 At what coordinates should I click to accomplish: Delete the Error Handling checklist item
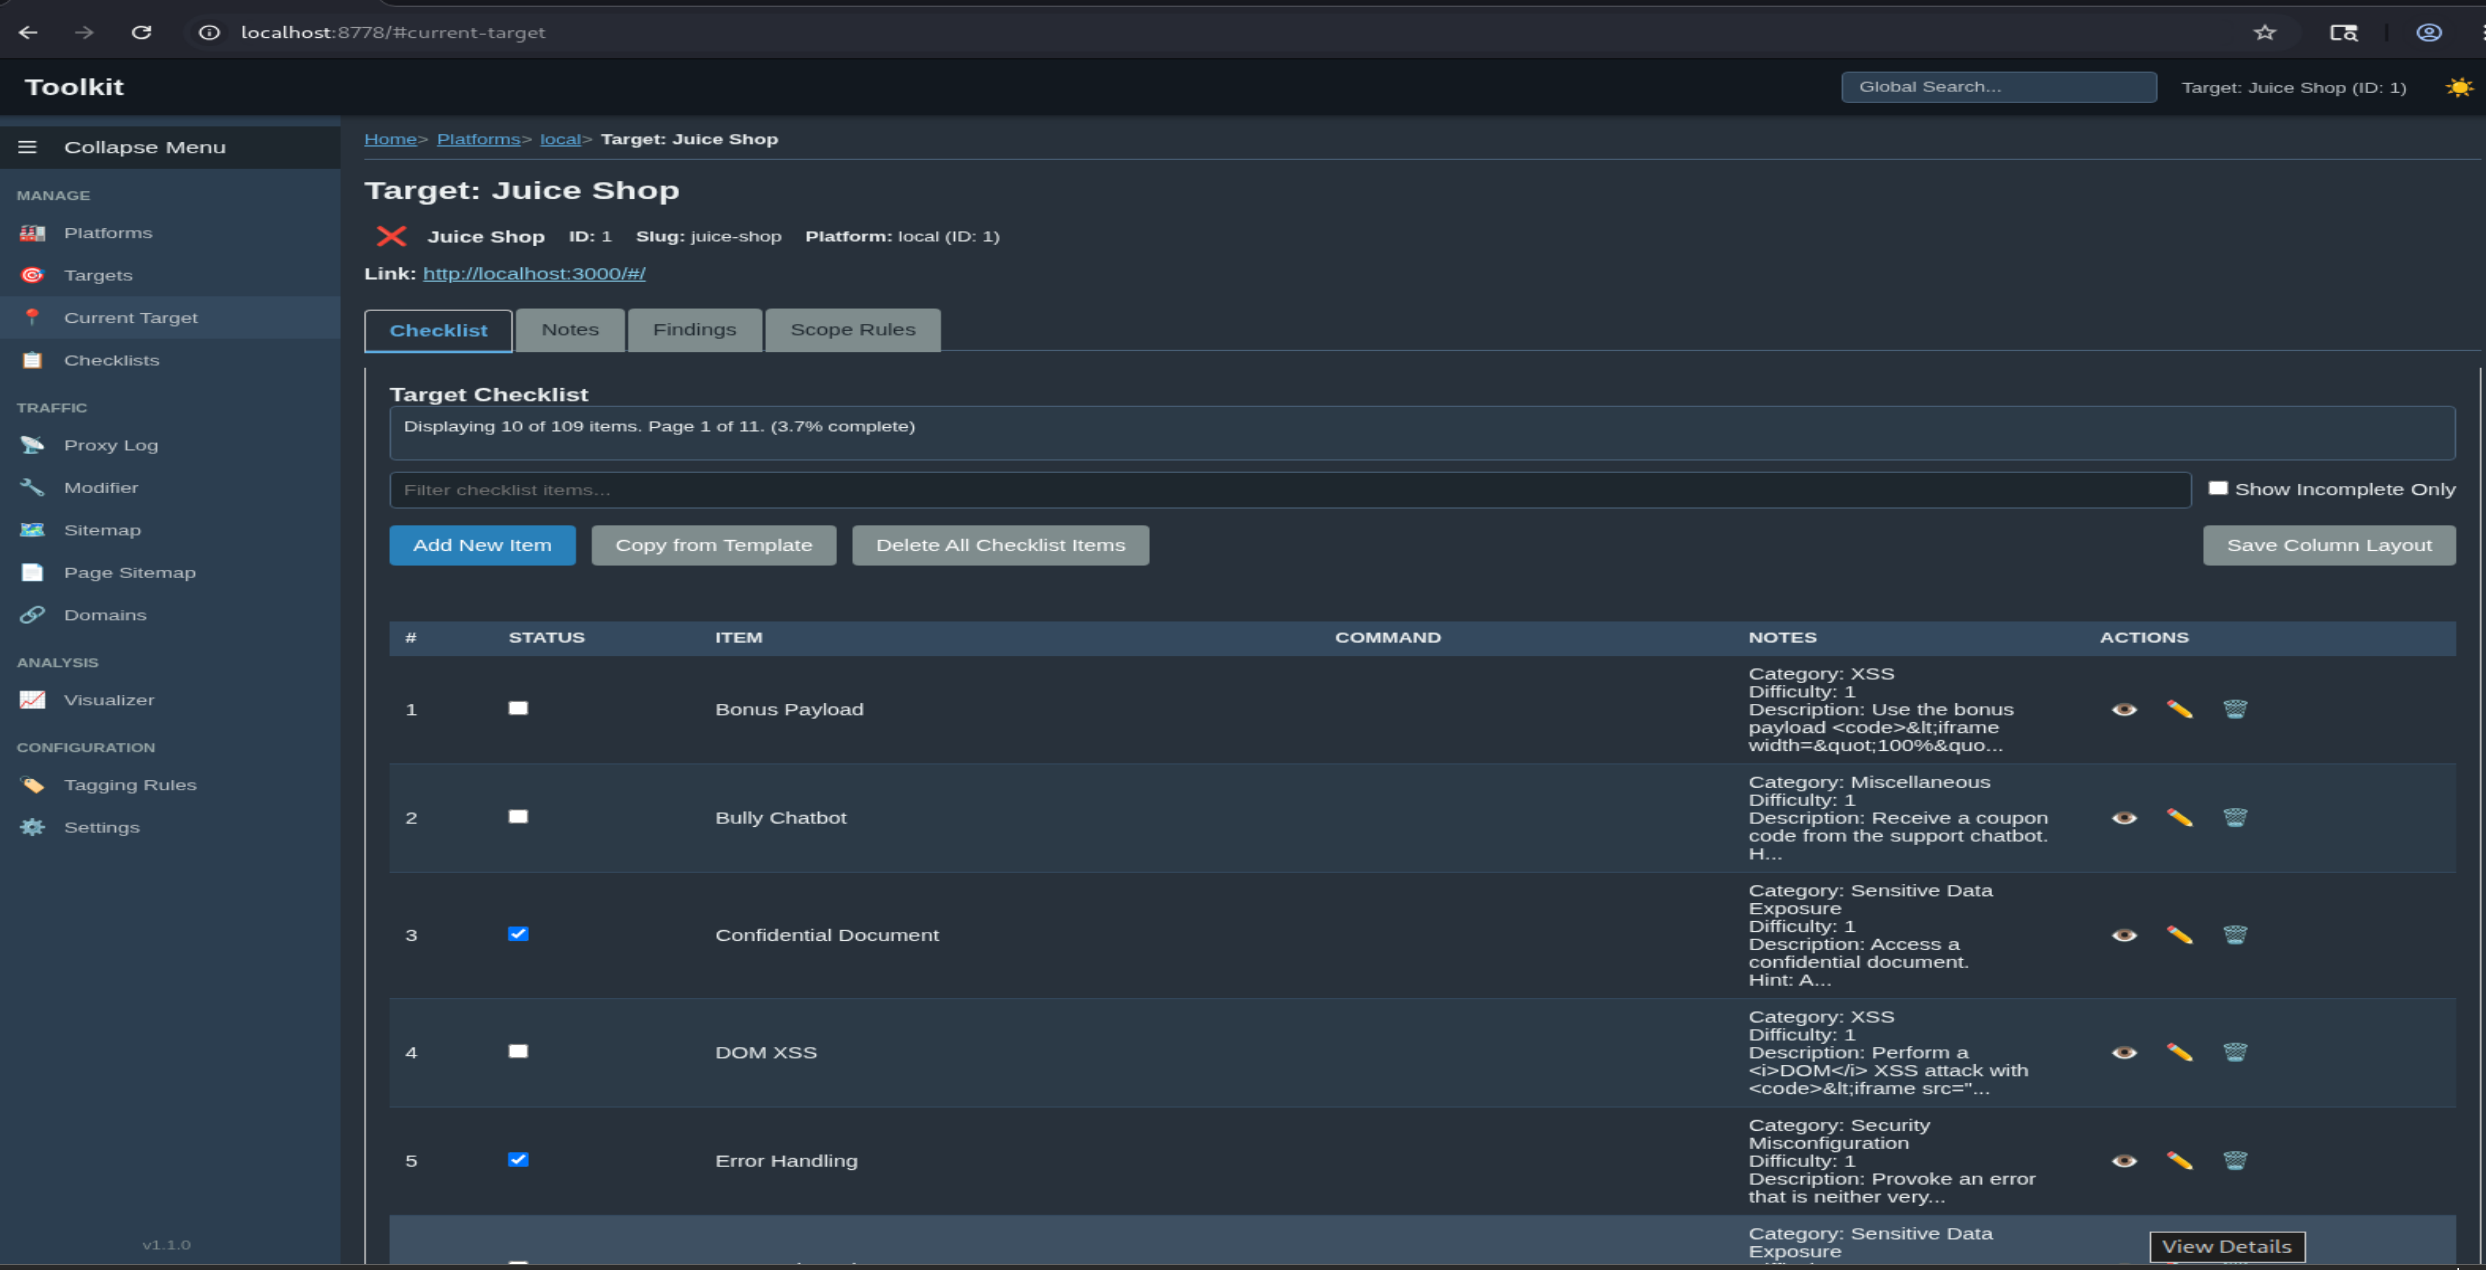(2237, 1161)
